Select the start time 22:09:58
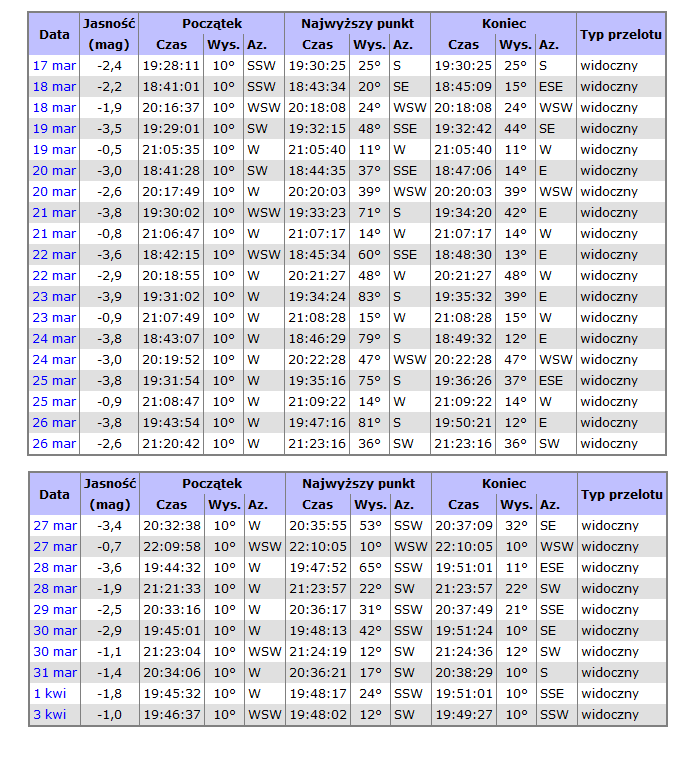694x772 pixels. [x=172, y=547]
